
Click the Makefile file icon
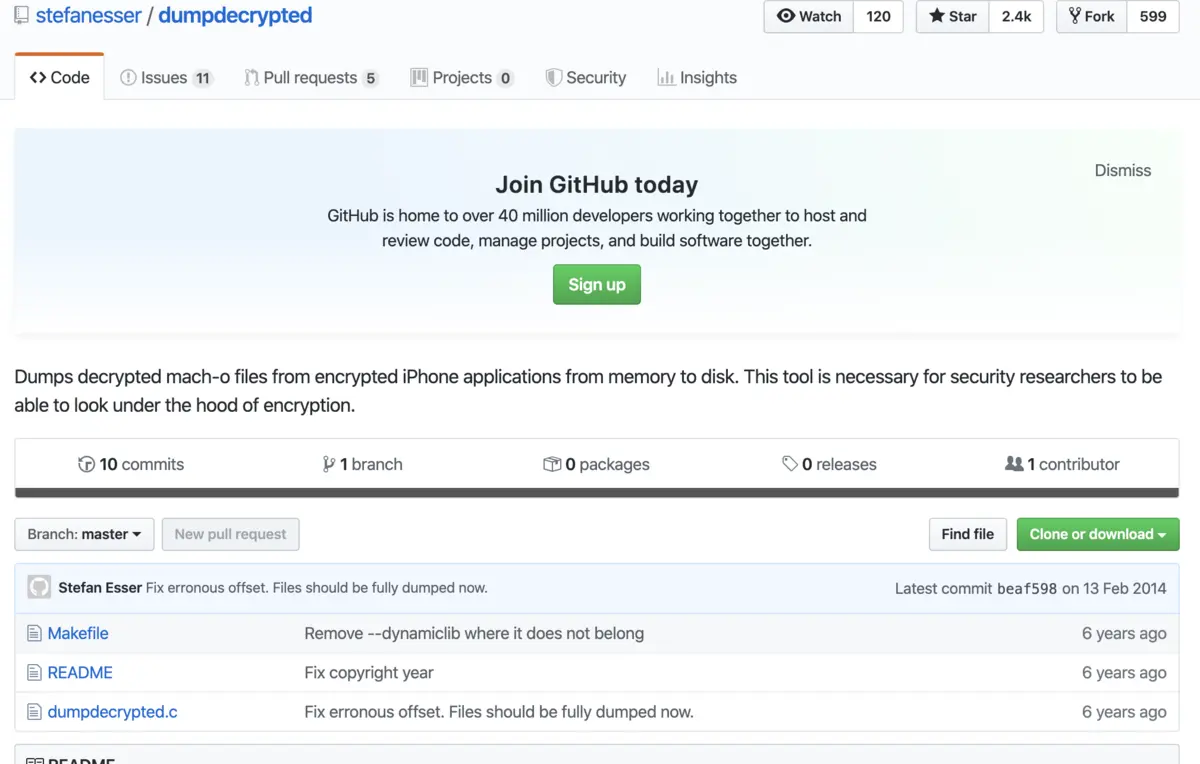34,633
